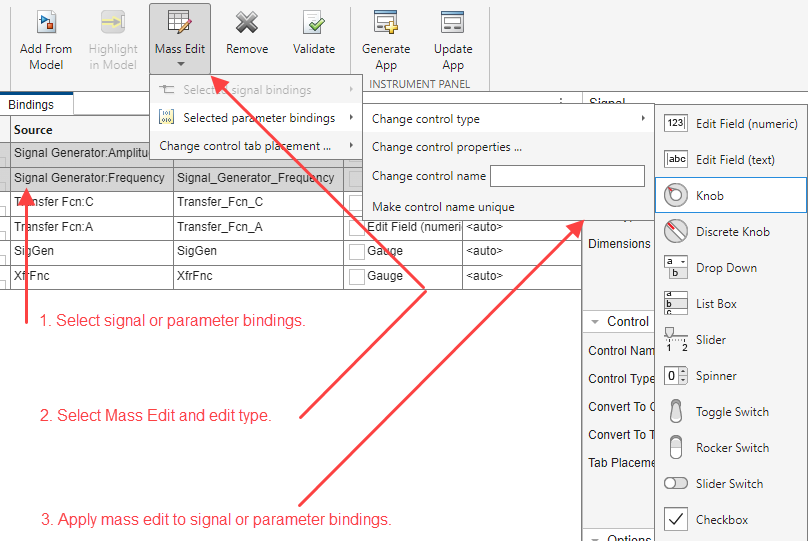Collapse the Control section
The height and width of the screenshot is (541, 808).
595,322
